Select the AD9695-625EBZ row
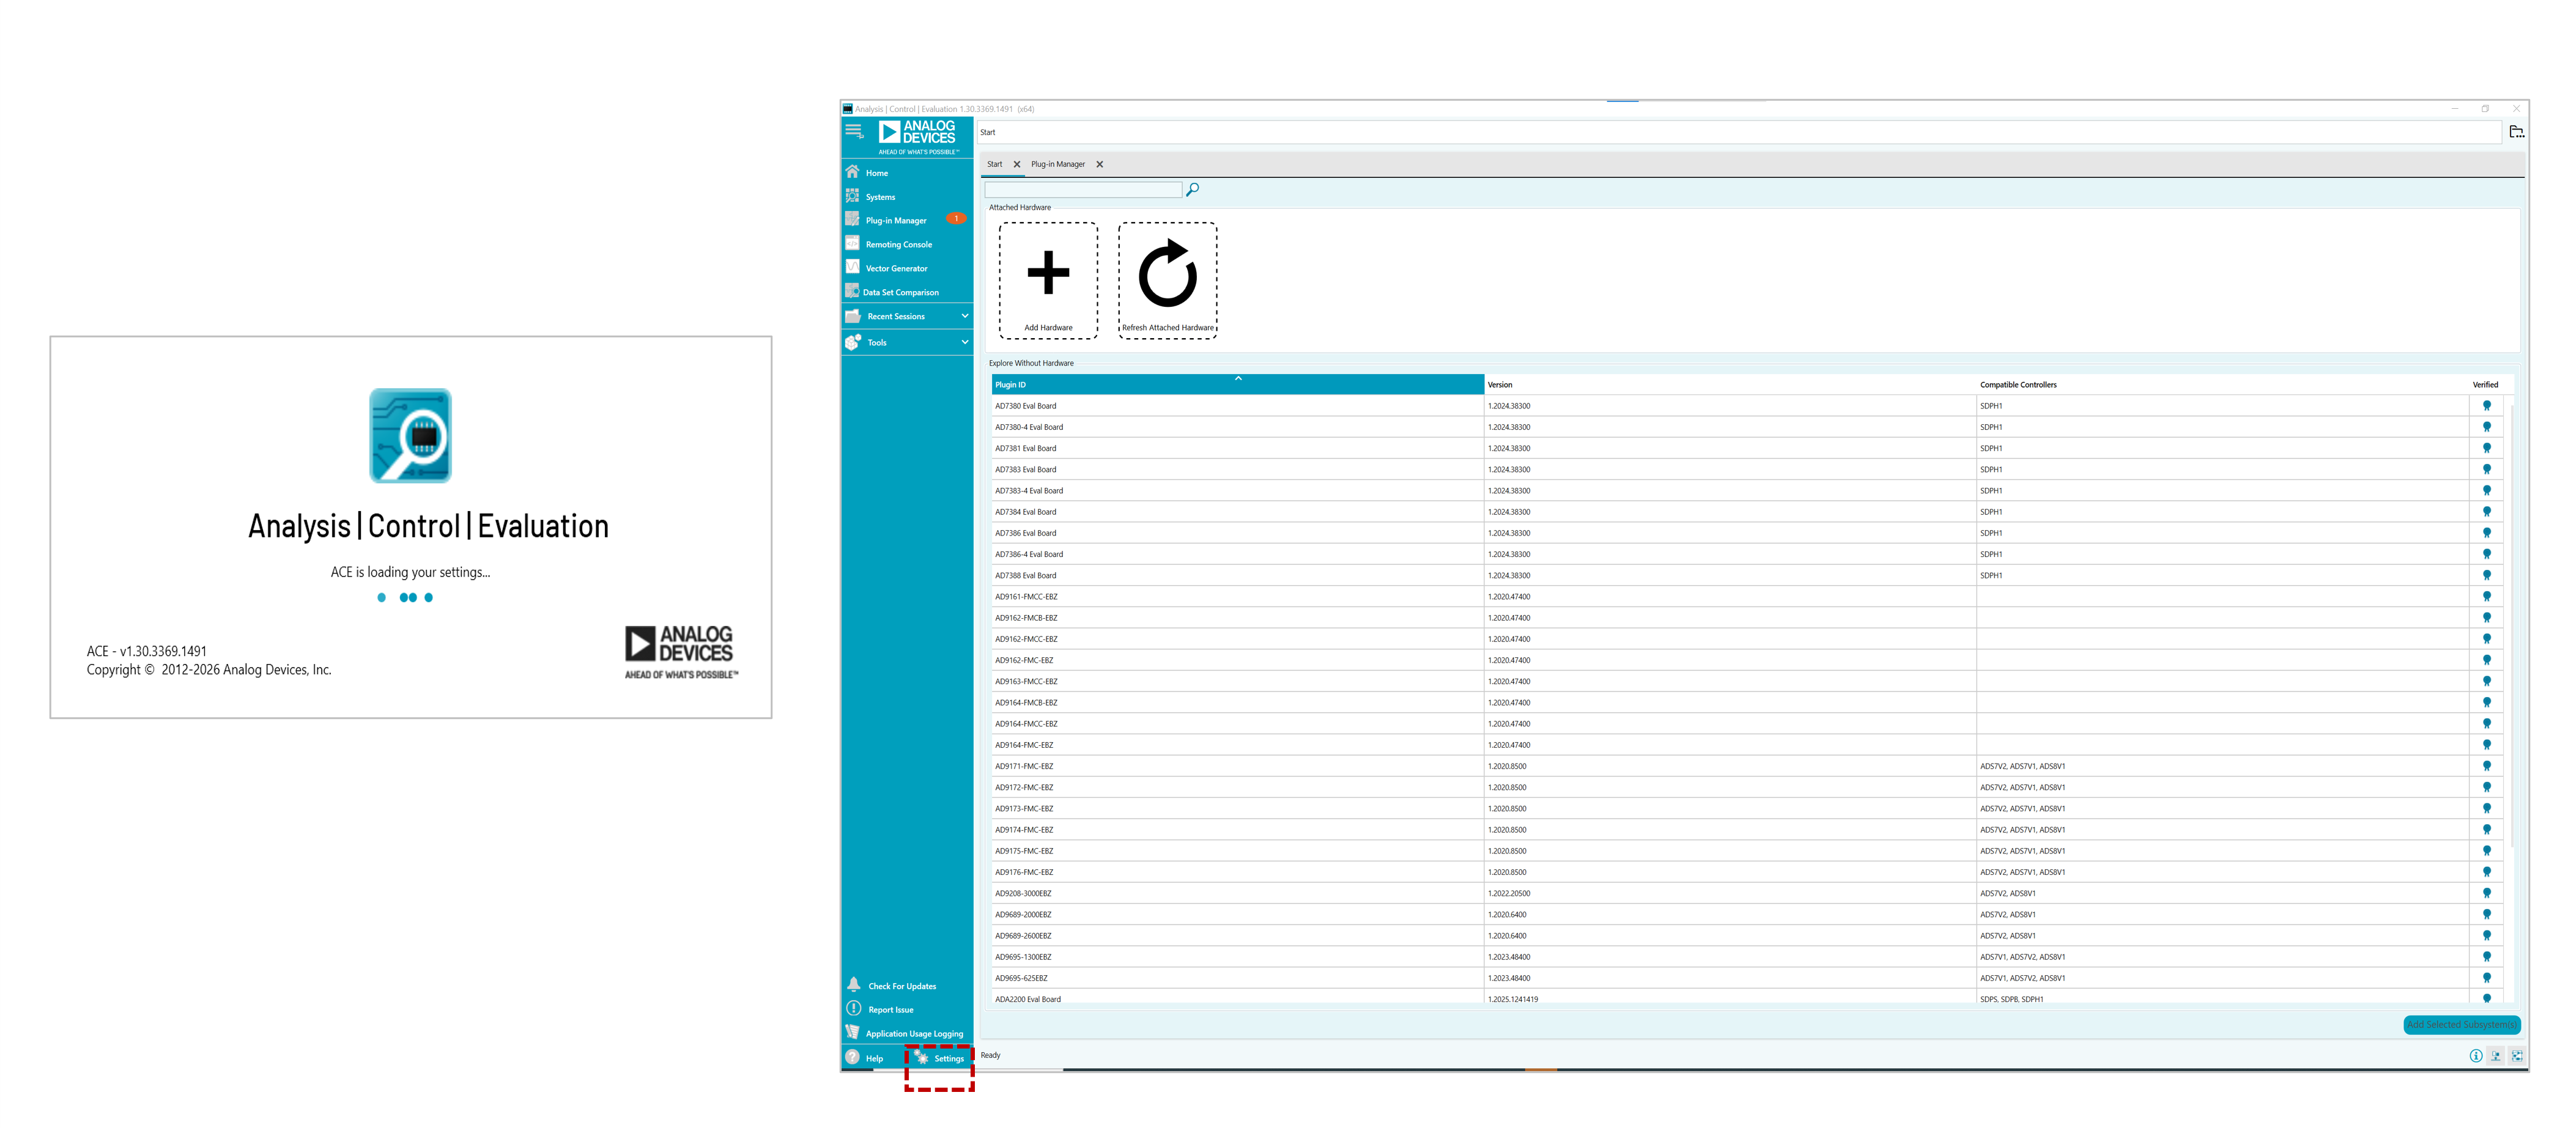 (x=1747, y=978)
